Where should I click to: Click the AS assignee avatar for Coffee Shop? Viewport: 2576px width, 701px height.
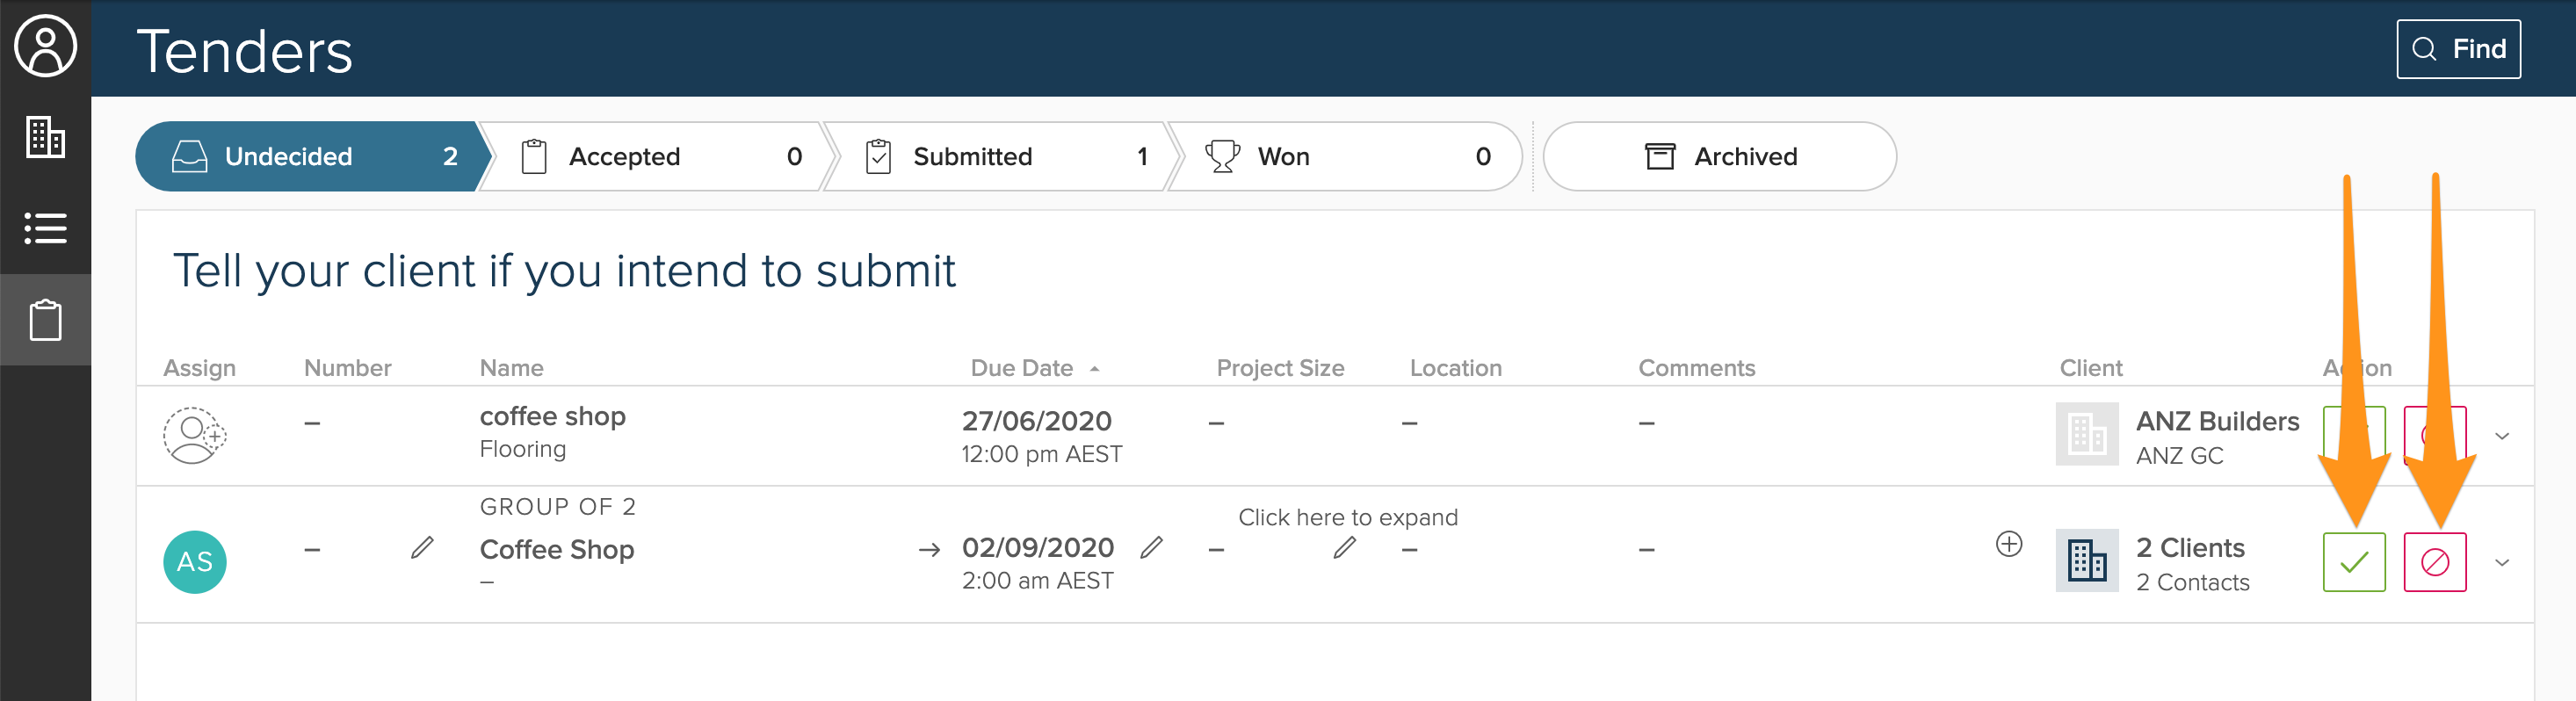pyautogui.click(x=194, y=562)
